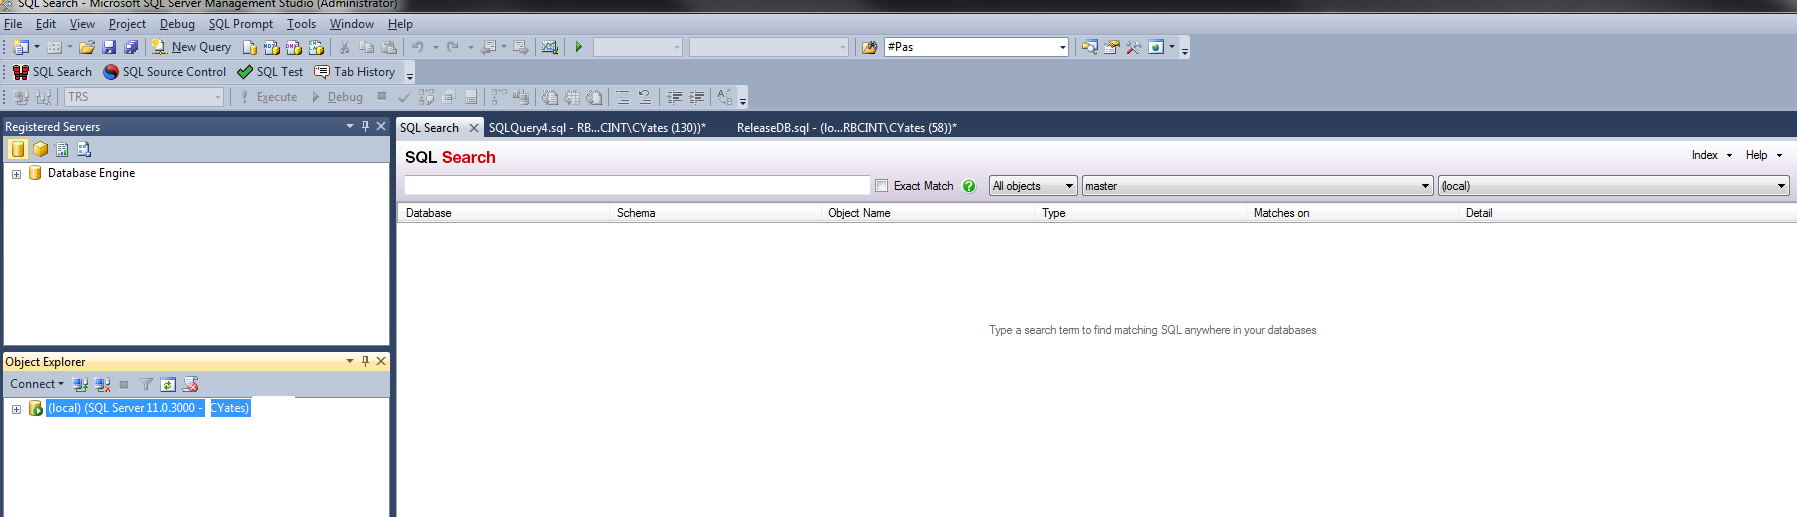Viewport: 1797px width, 517px height.
Task: Click the Object Explorer refresh icon
Action: point(168,385)
